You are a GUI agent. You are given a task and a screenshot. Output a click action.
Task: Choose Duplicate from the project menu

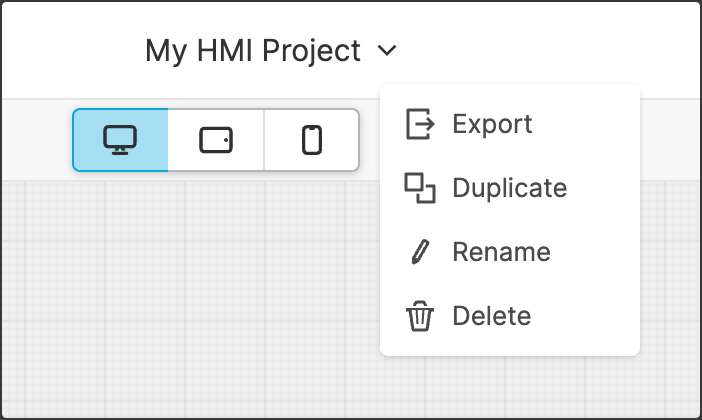[x=509, y=188]
